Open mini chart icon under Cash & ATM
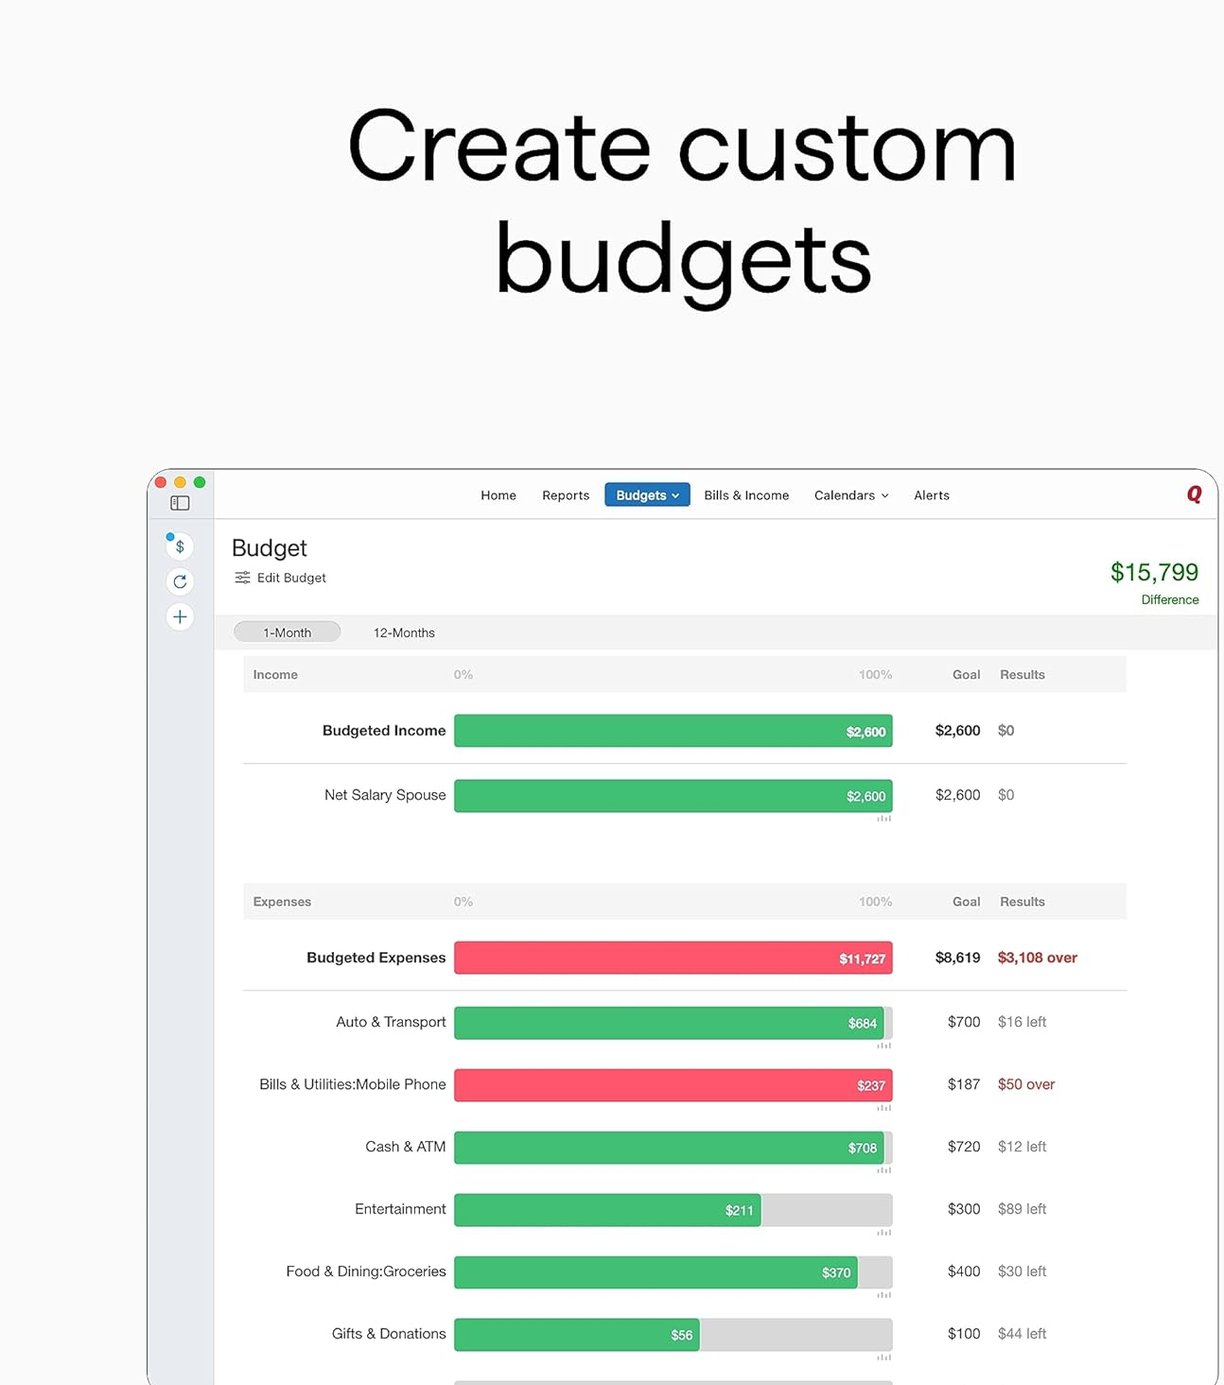 pos(884,1170)
